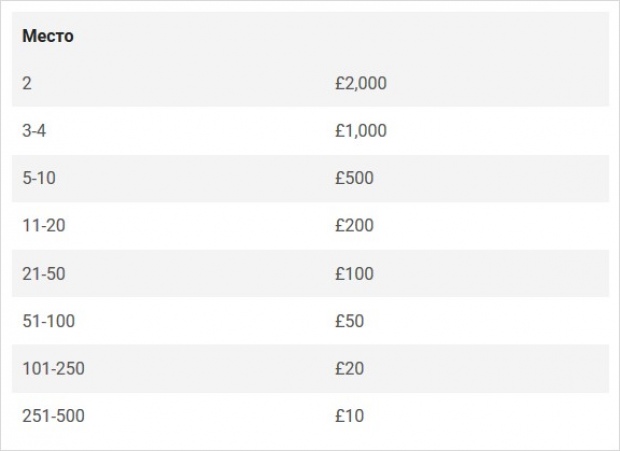Click the Место column header
Image resolution: width=620 pixels, height=451 pixels.
point(48,36)
